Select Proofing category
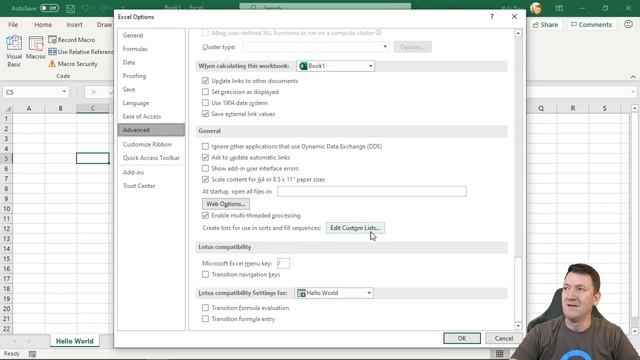This screenshot has width=640, height=360. [x=151, y=76]
